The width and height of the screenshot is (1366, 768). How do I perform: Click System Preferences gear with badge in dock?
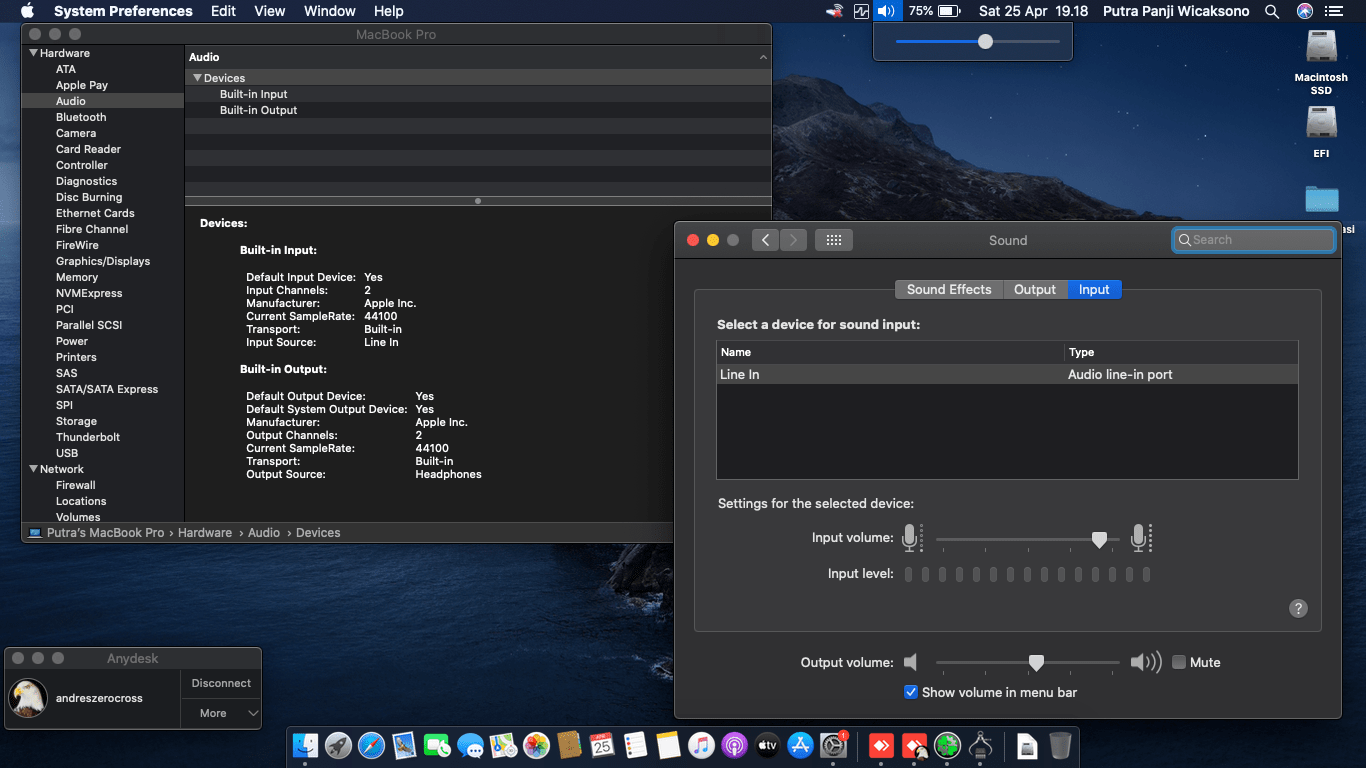tap(833, 745)
